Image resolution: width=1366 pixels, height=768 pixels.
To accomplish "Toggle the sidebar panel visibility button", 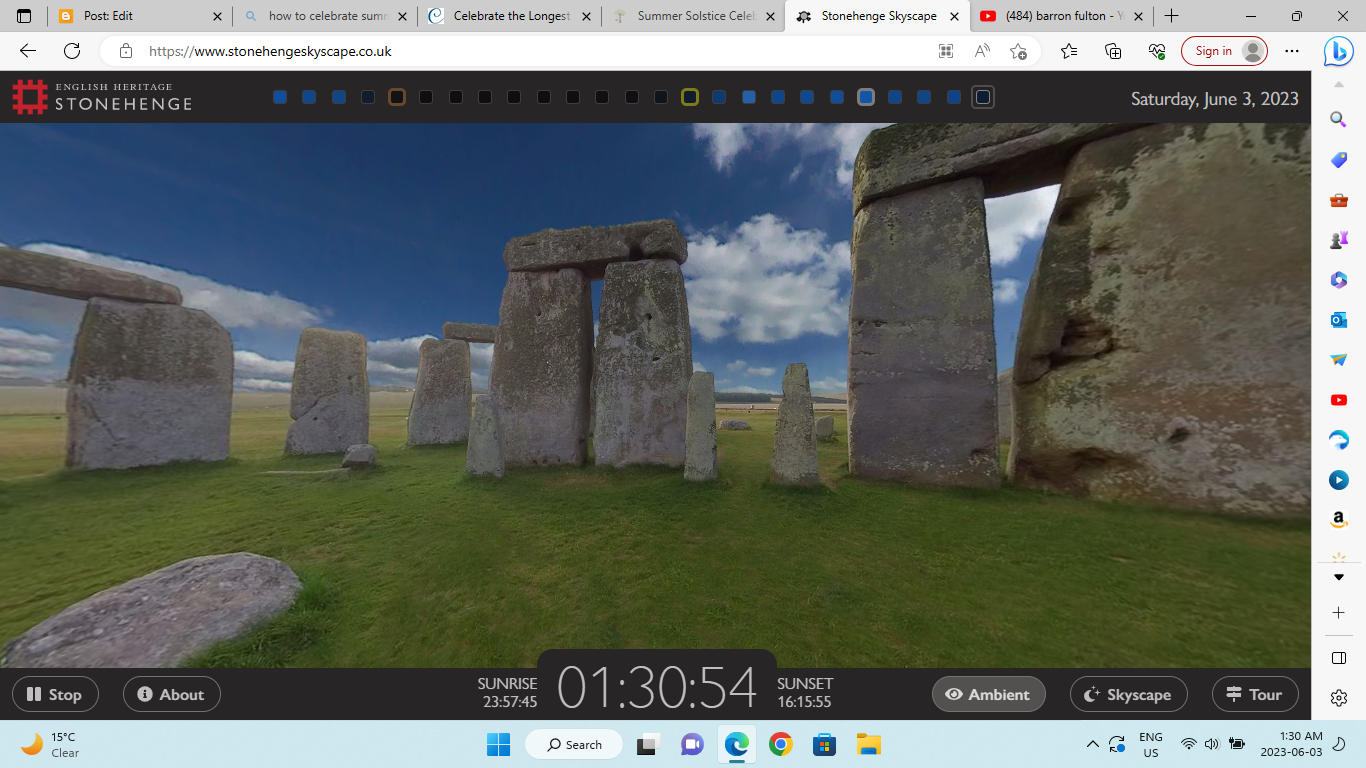I will point(1338,658).
